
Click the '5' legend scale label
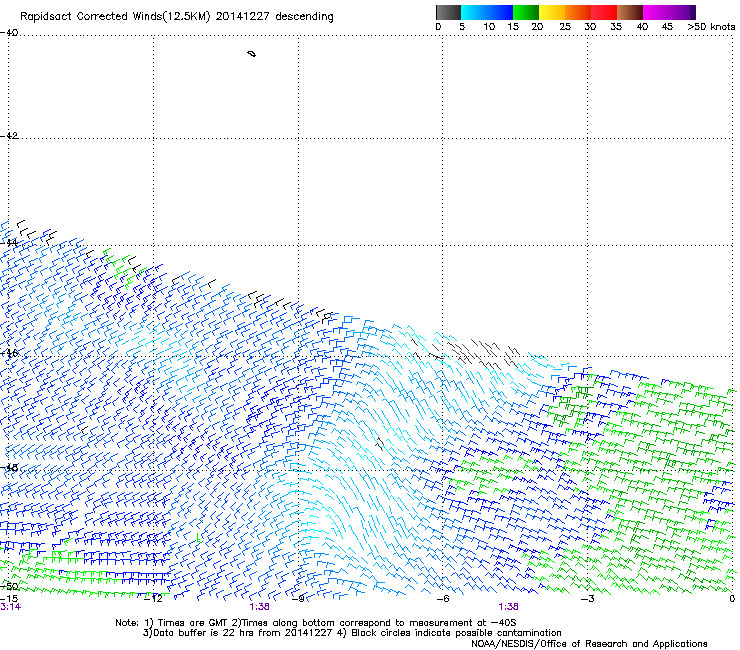462,27
